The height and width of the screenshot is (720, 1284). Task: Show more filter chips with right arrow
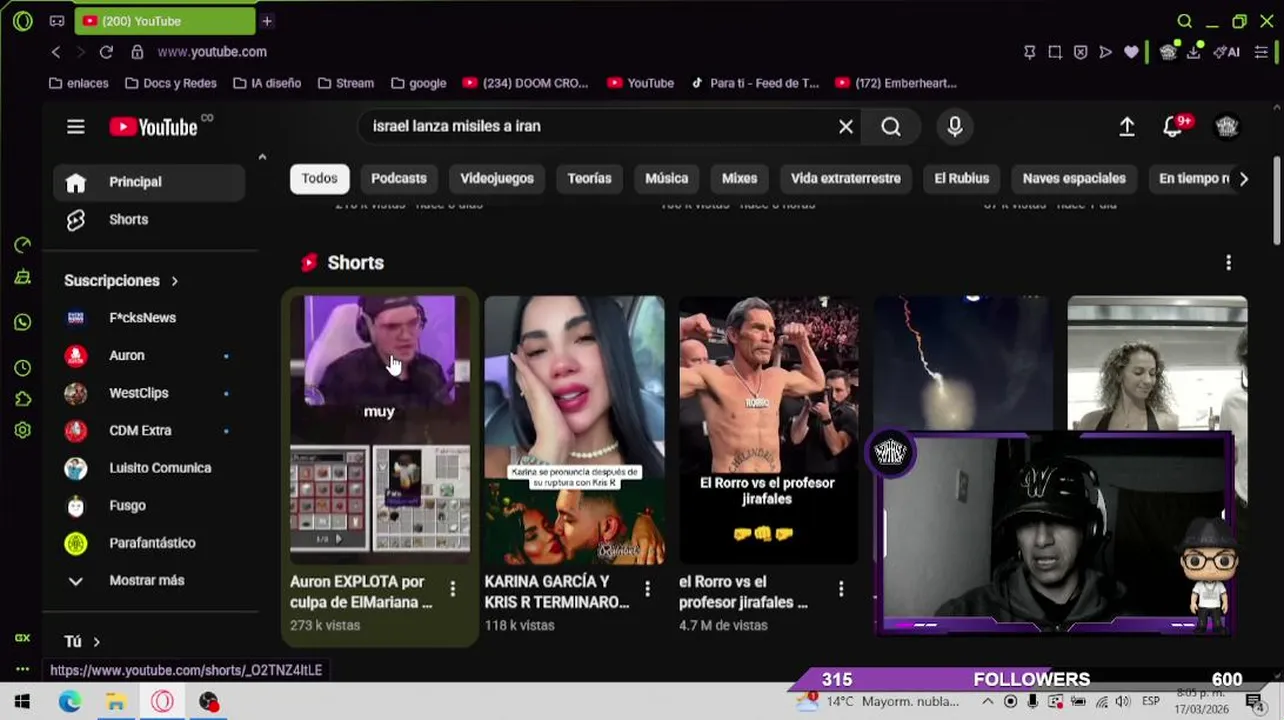(x=1243, y=179)
